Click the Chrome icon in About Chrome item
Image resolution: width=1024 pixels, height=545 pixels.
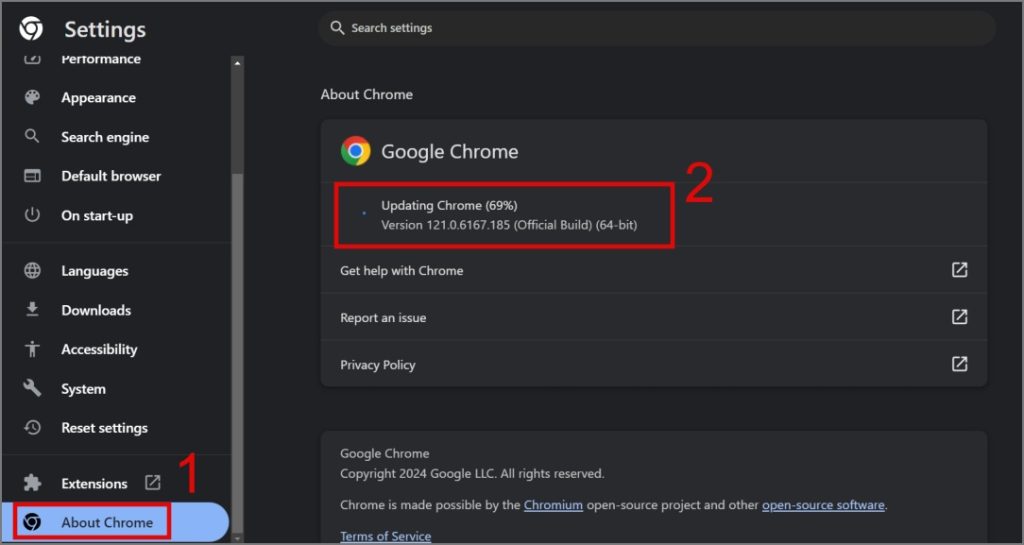(32, 522)
